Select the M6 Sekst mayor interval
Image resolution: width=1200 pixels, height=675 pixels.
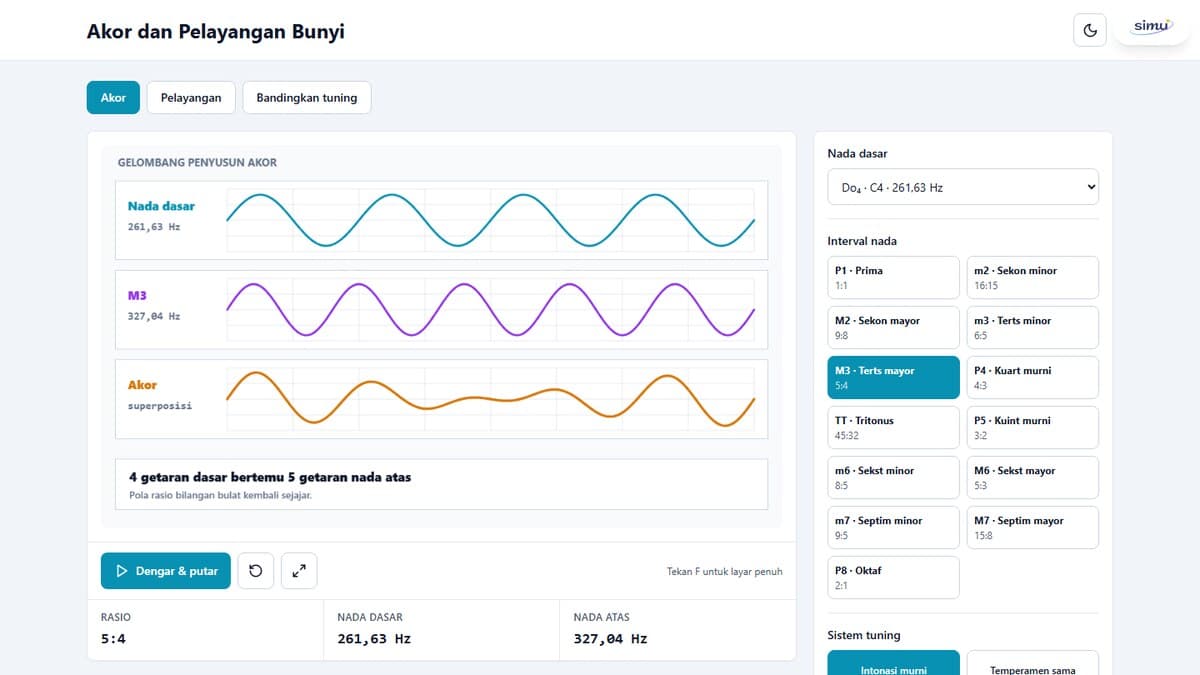tap(1032, 477)
